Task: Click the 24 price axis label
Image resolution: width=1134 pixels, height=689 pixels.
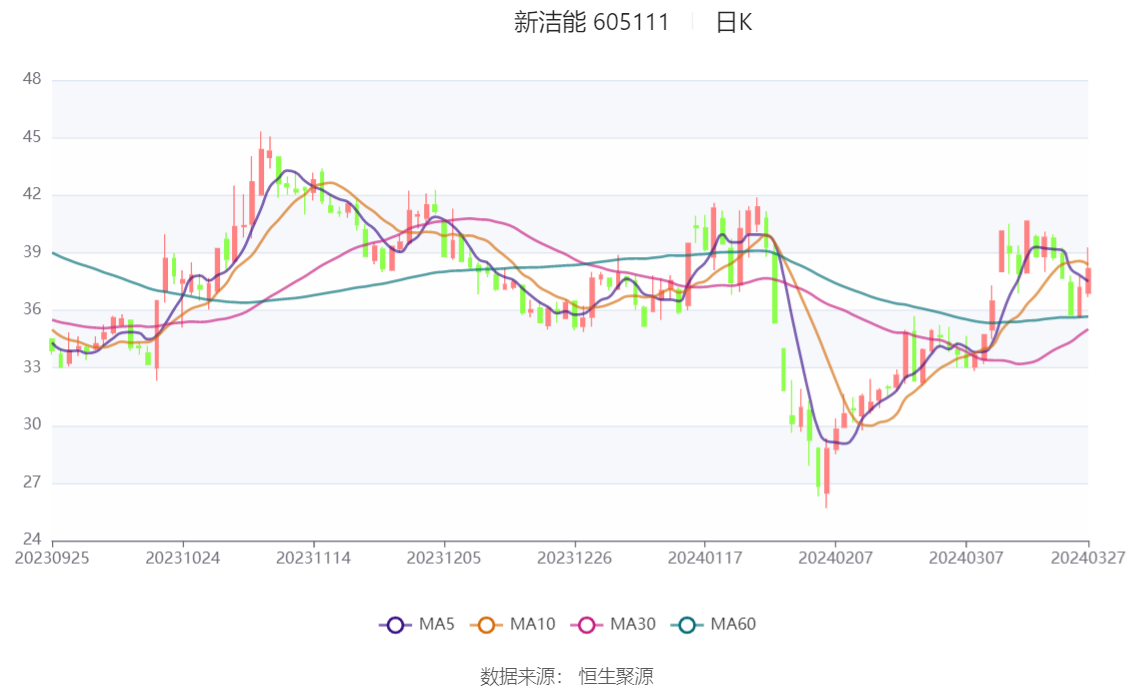Action: click(x=31, y=540)
